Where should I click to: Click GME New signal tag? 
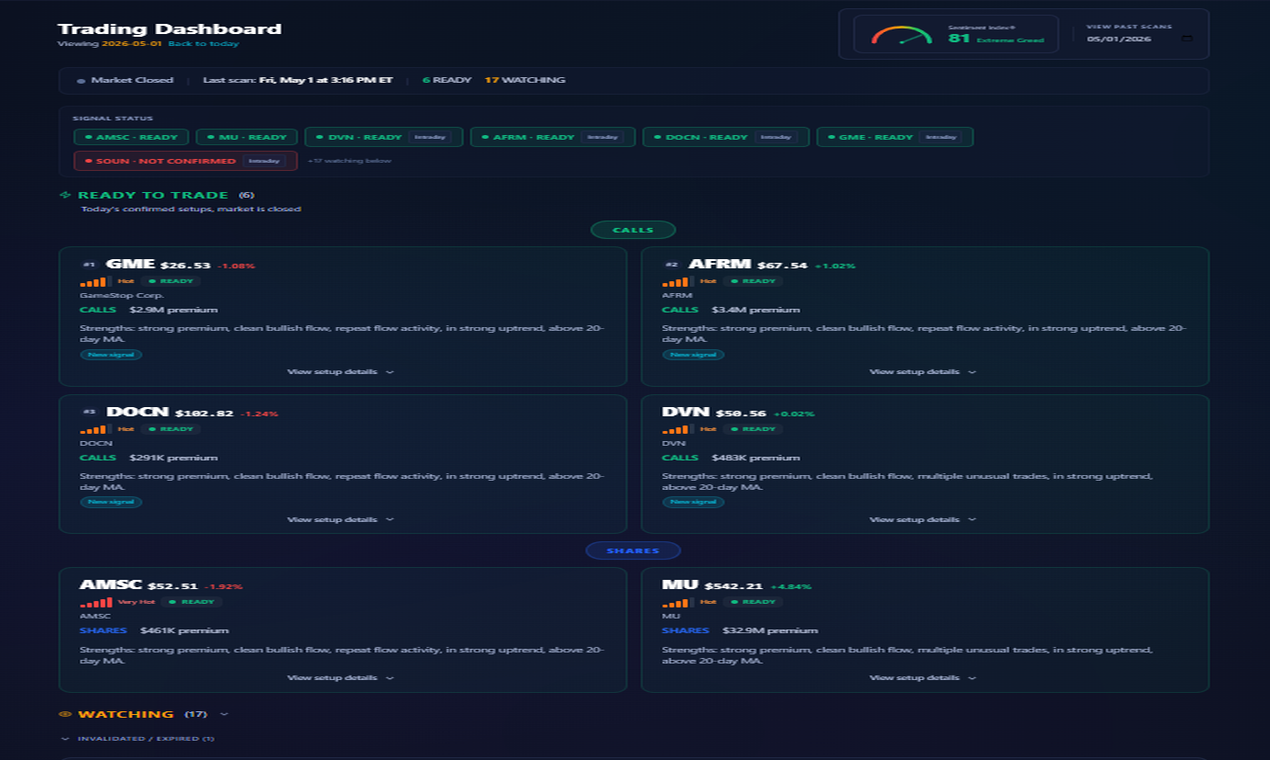click(x=111, y=355)
